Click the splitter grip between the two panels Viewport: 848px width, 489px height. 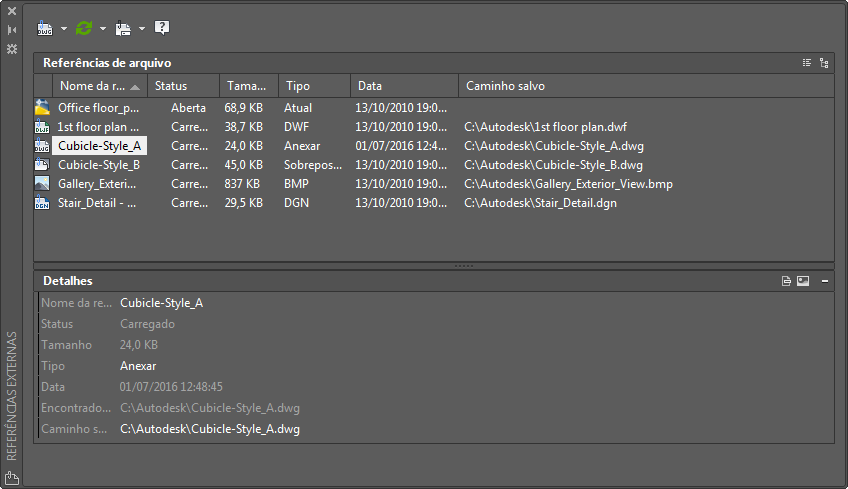coord(463,266)
